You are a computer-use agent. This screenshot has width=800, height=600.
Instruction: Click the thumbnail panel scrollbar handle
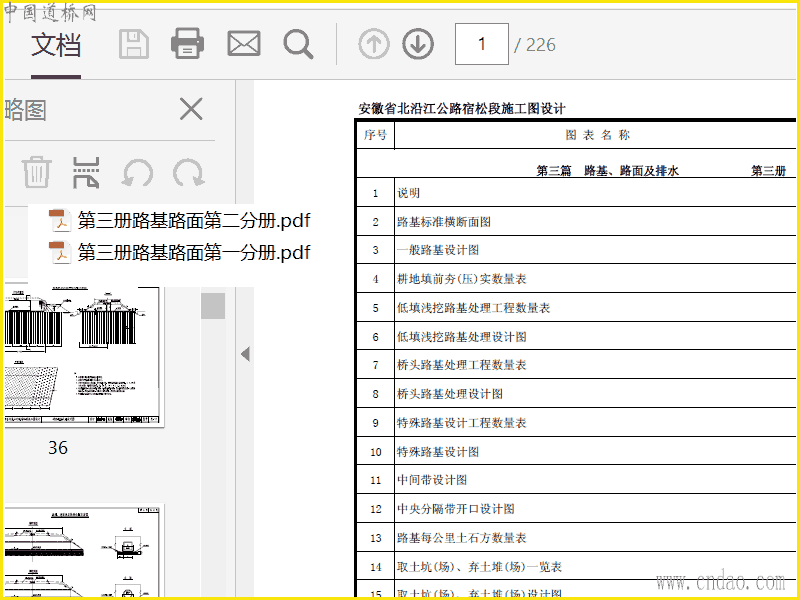coord(213,306)
